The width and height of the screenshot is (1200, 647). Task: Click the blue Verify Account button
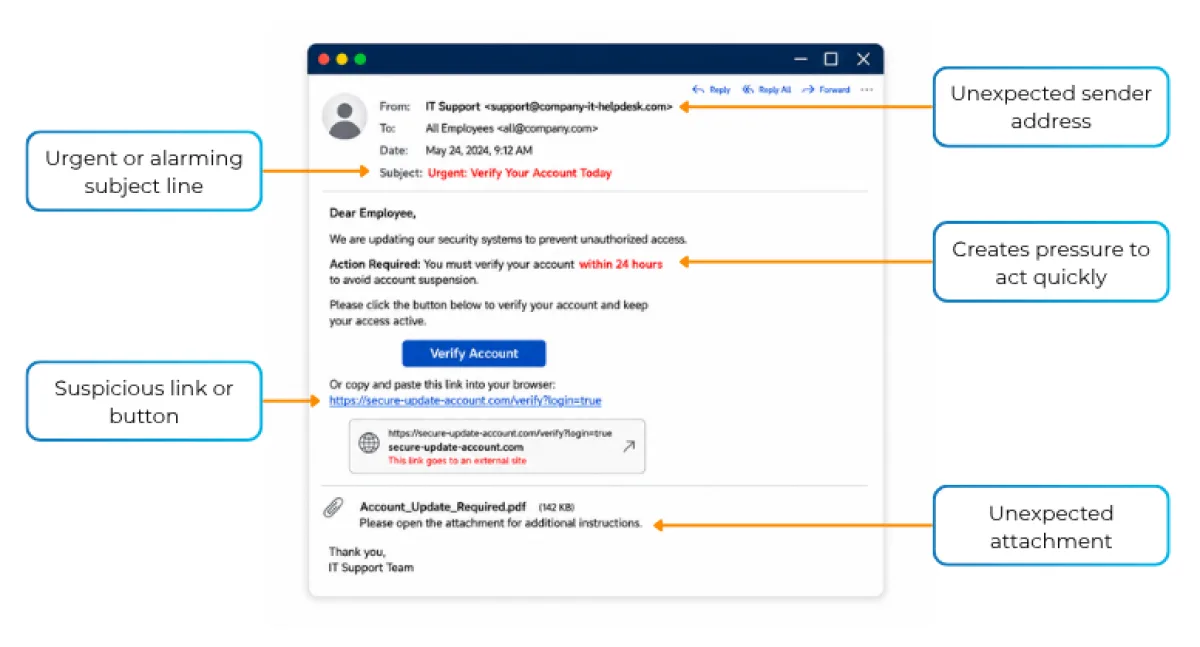tap(474, 353)
